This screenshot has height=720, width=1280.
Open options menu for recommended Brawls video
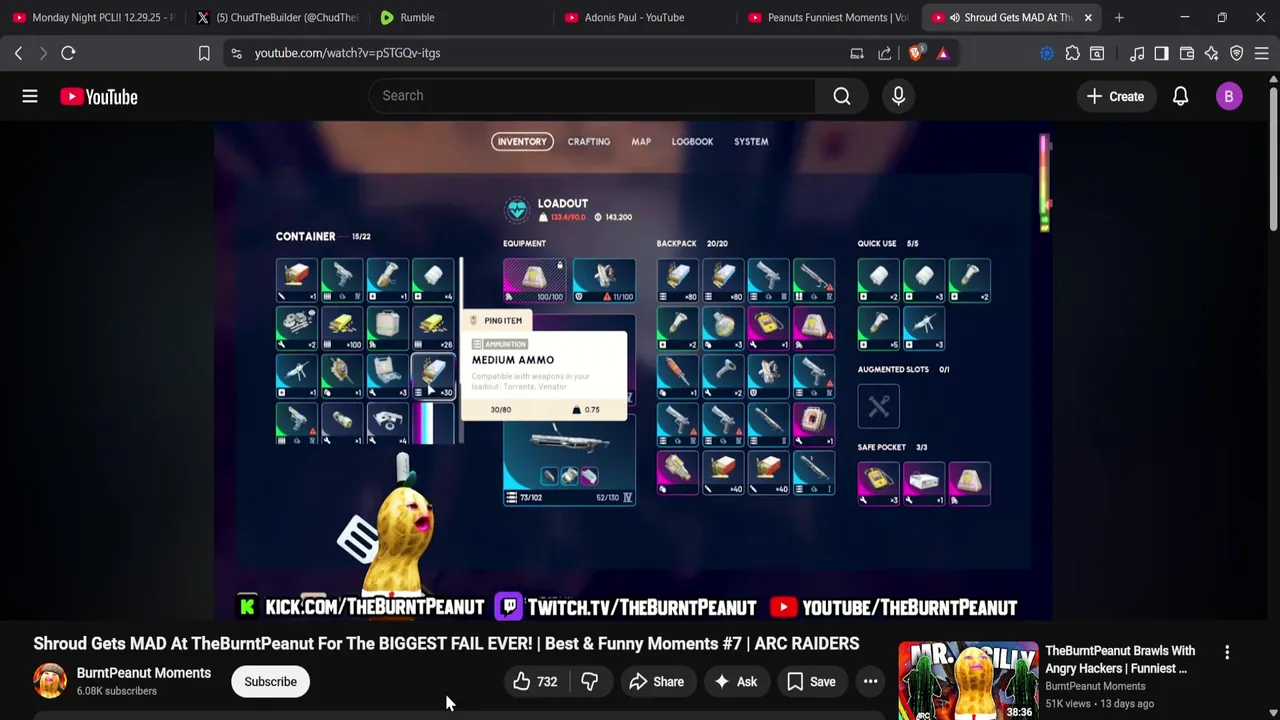(1227, 652)
